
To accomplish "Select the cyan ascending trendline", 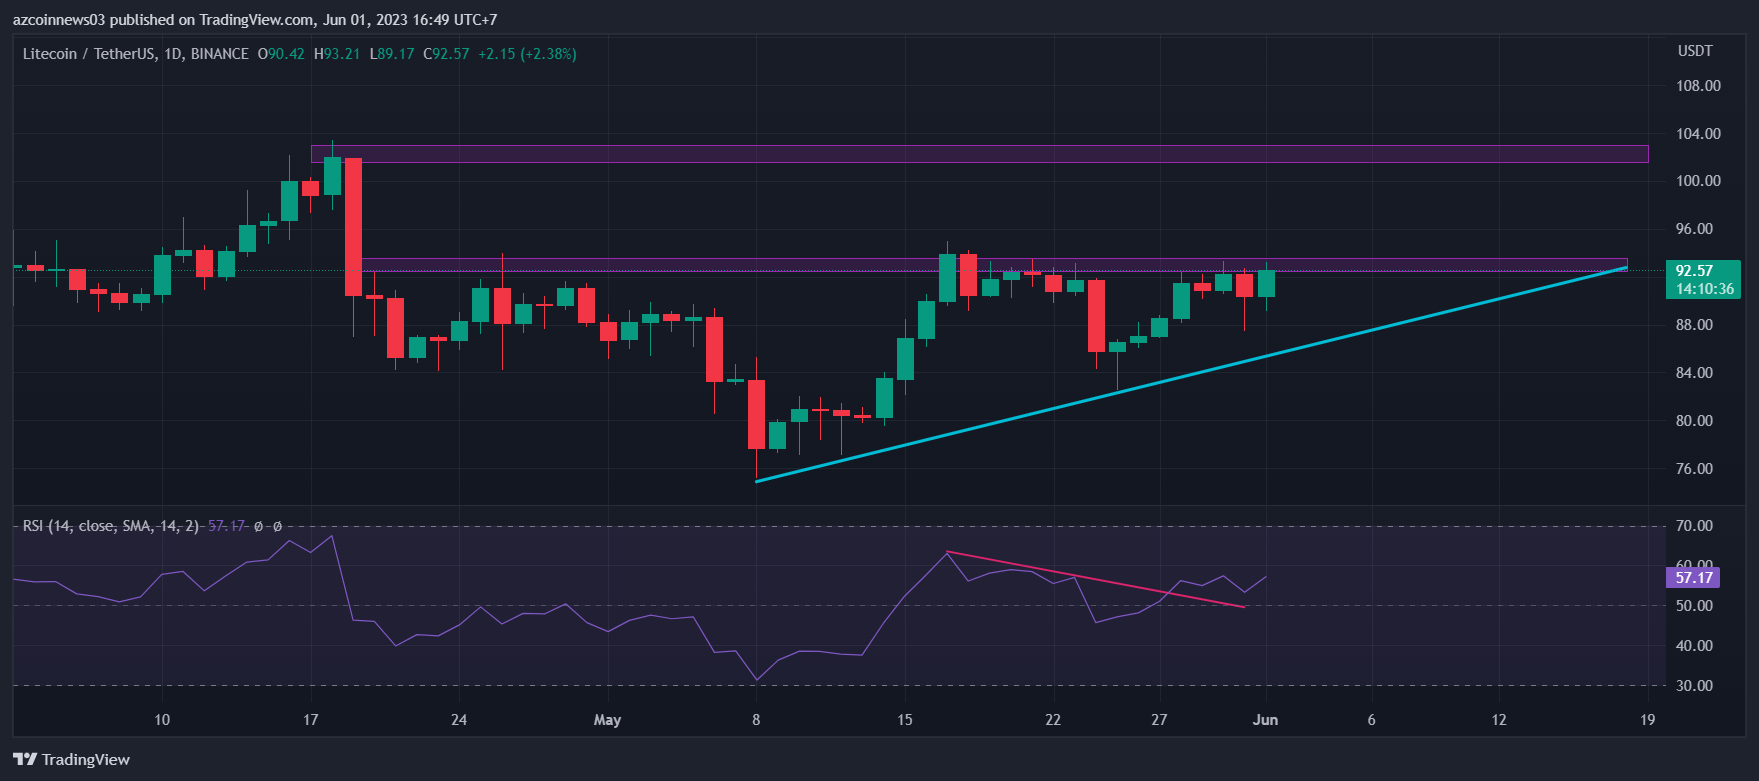I will tap(1190, 375).
